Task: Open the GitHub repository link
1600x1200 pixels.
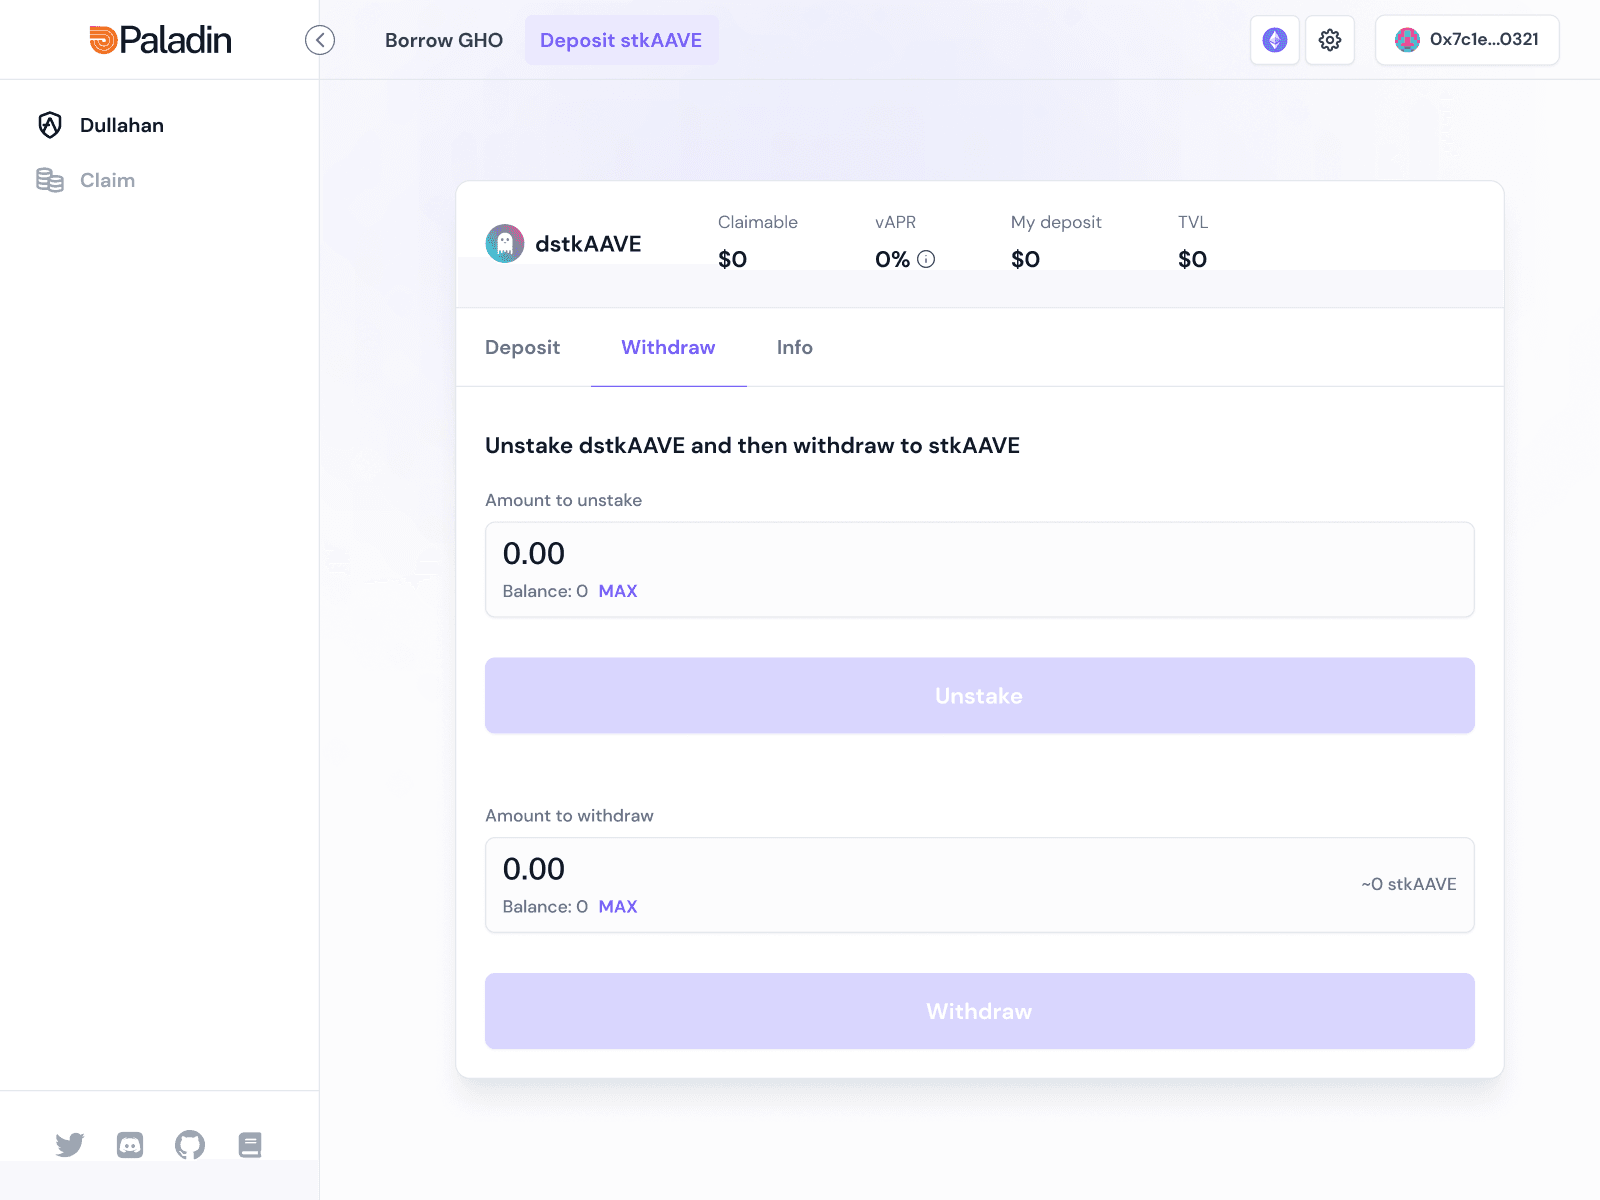Action: click(x=190, y=1145)
